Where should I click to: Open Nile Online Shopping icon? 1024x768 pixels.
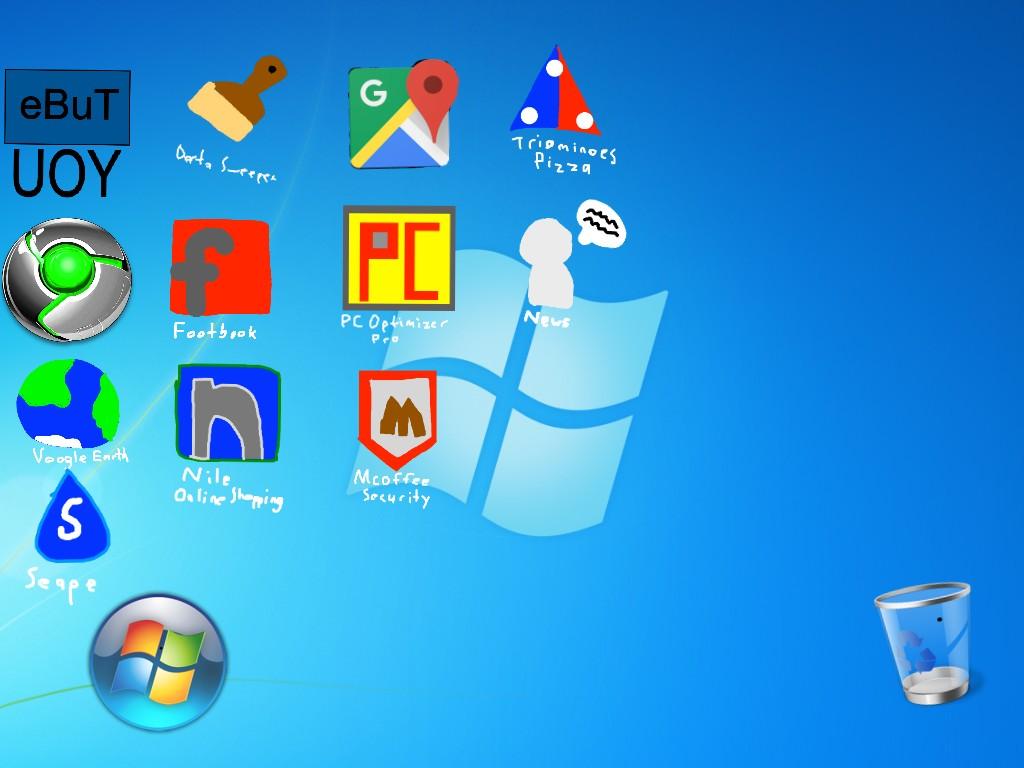tap(228, 413)
